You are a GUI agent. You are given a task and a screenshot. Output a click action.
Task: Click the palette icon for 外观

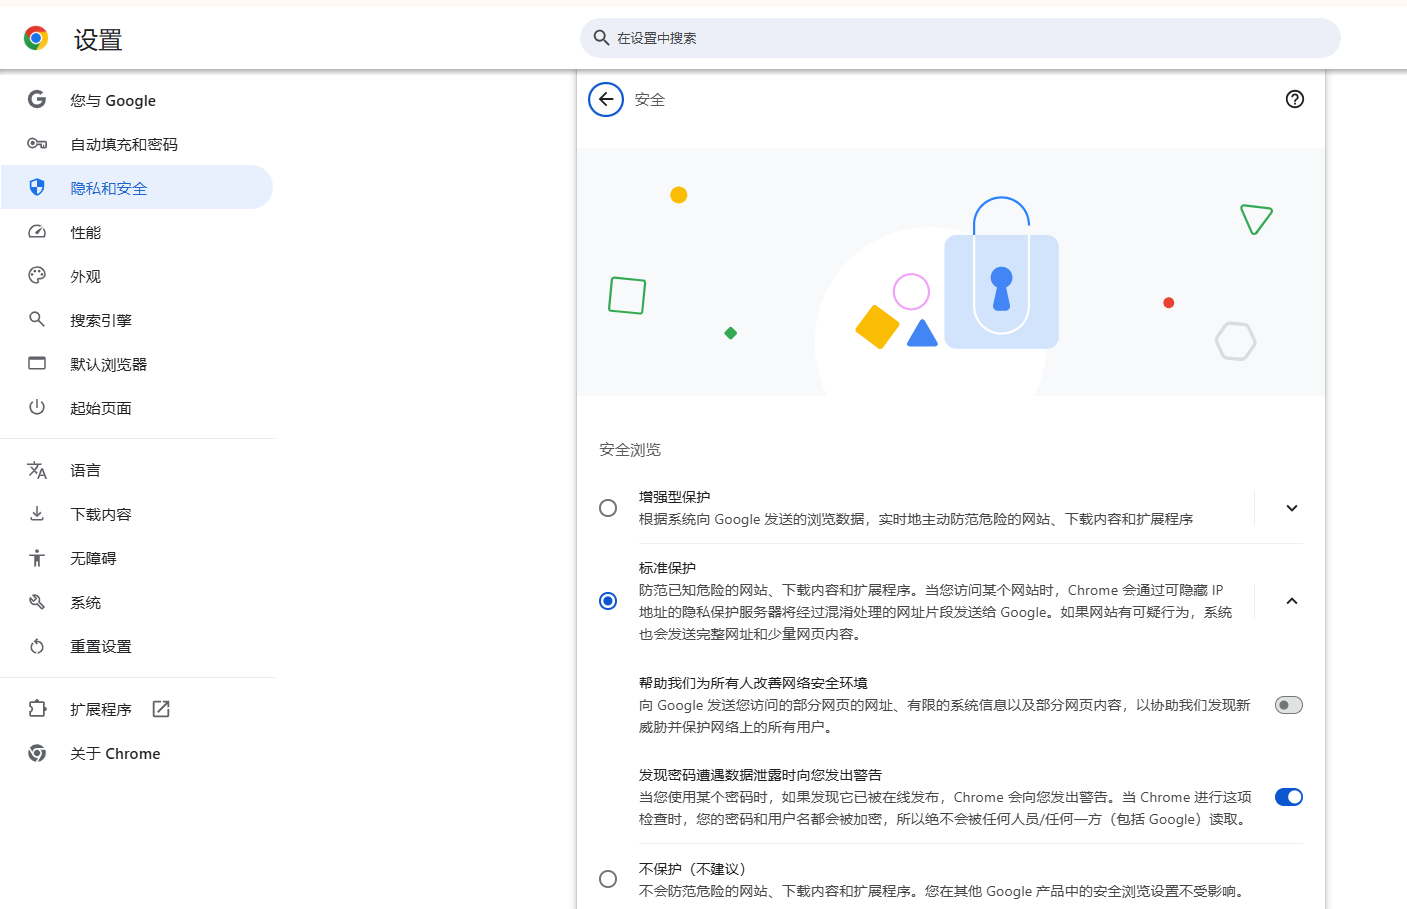pyautogui.click(x=37, y=275)
